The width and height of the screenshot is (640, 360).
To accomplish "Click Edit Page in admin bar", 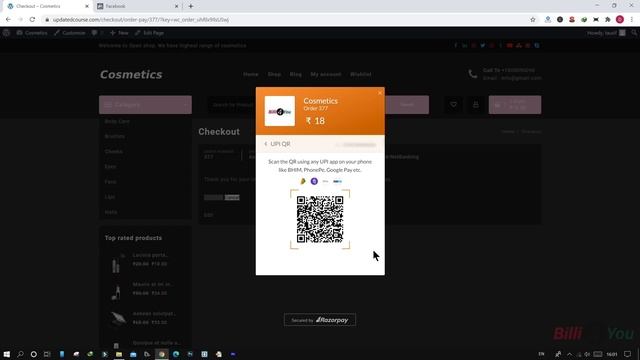I will [149, 33].
